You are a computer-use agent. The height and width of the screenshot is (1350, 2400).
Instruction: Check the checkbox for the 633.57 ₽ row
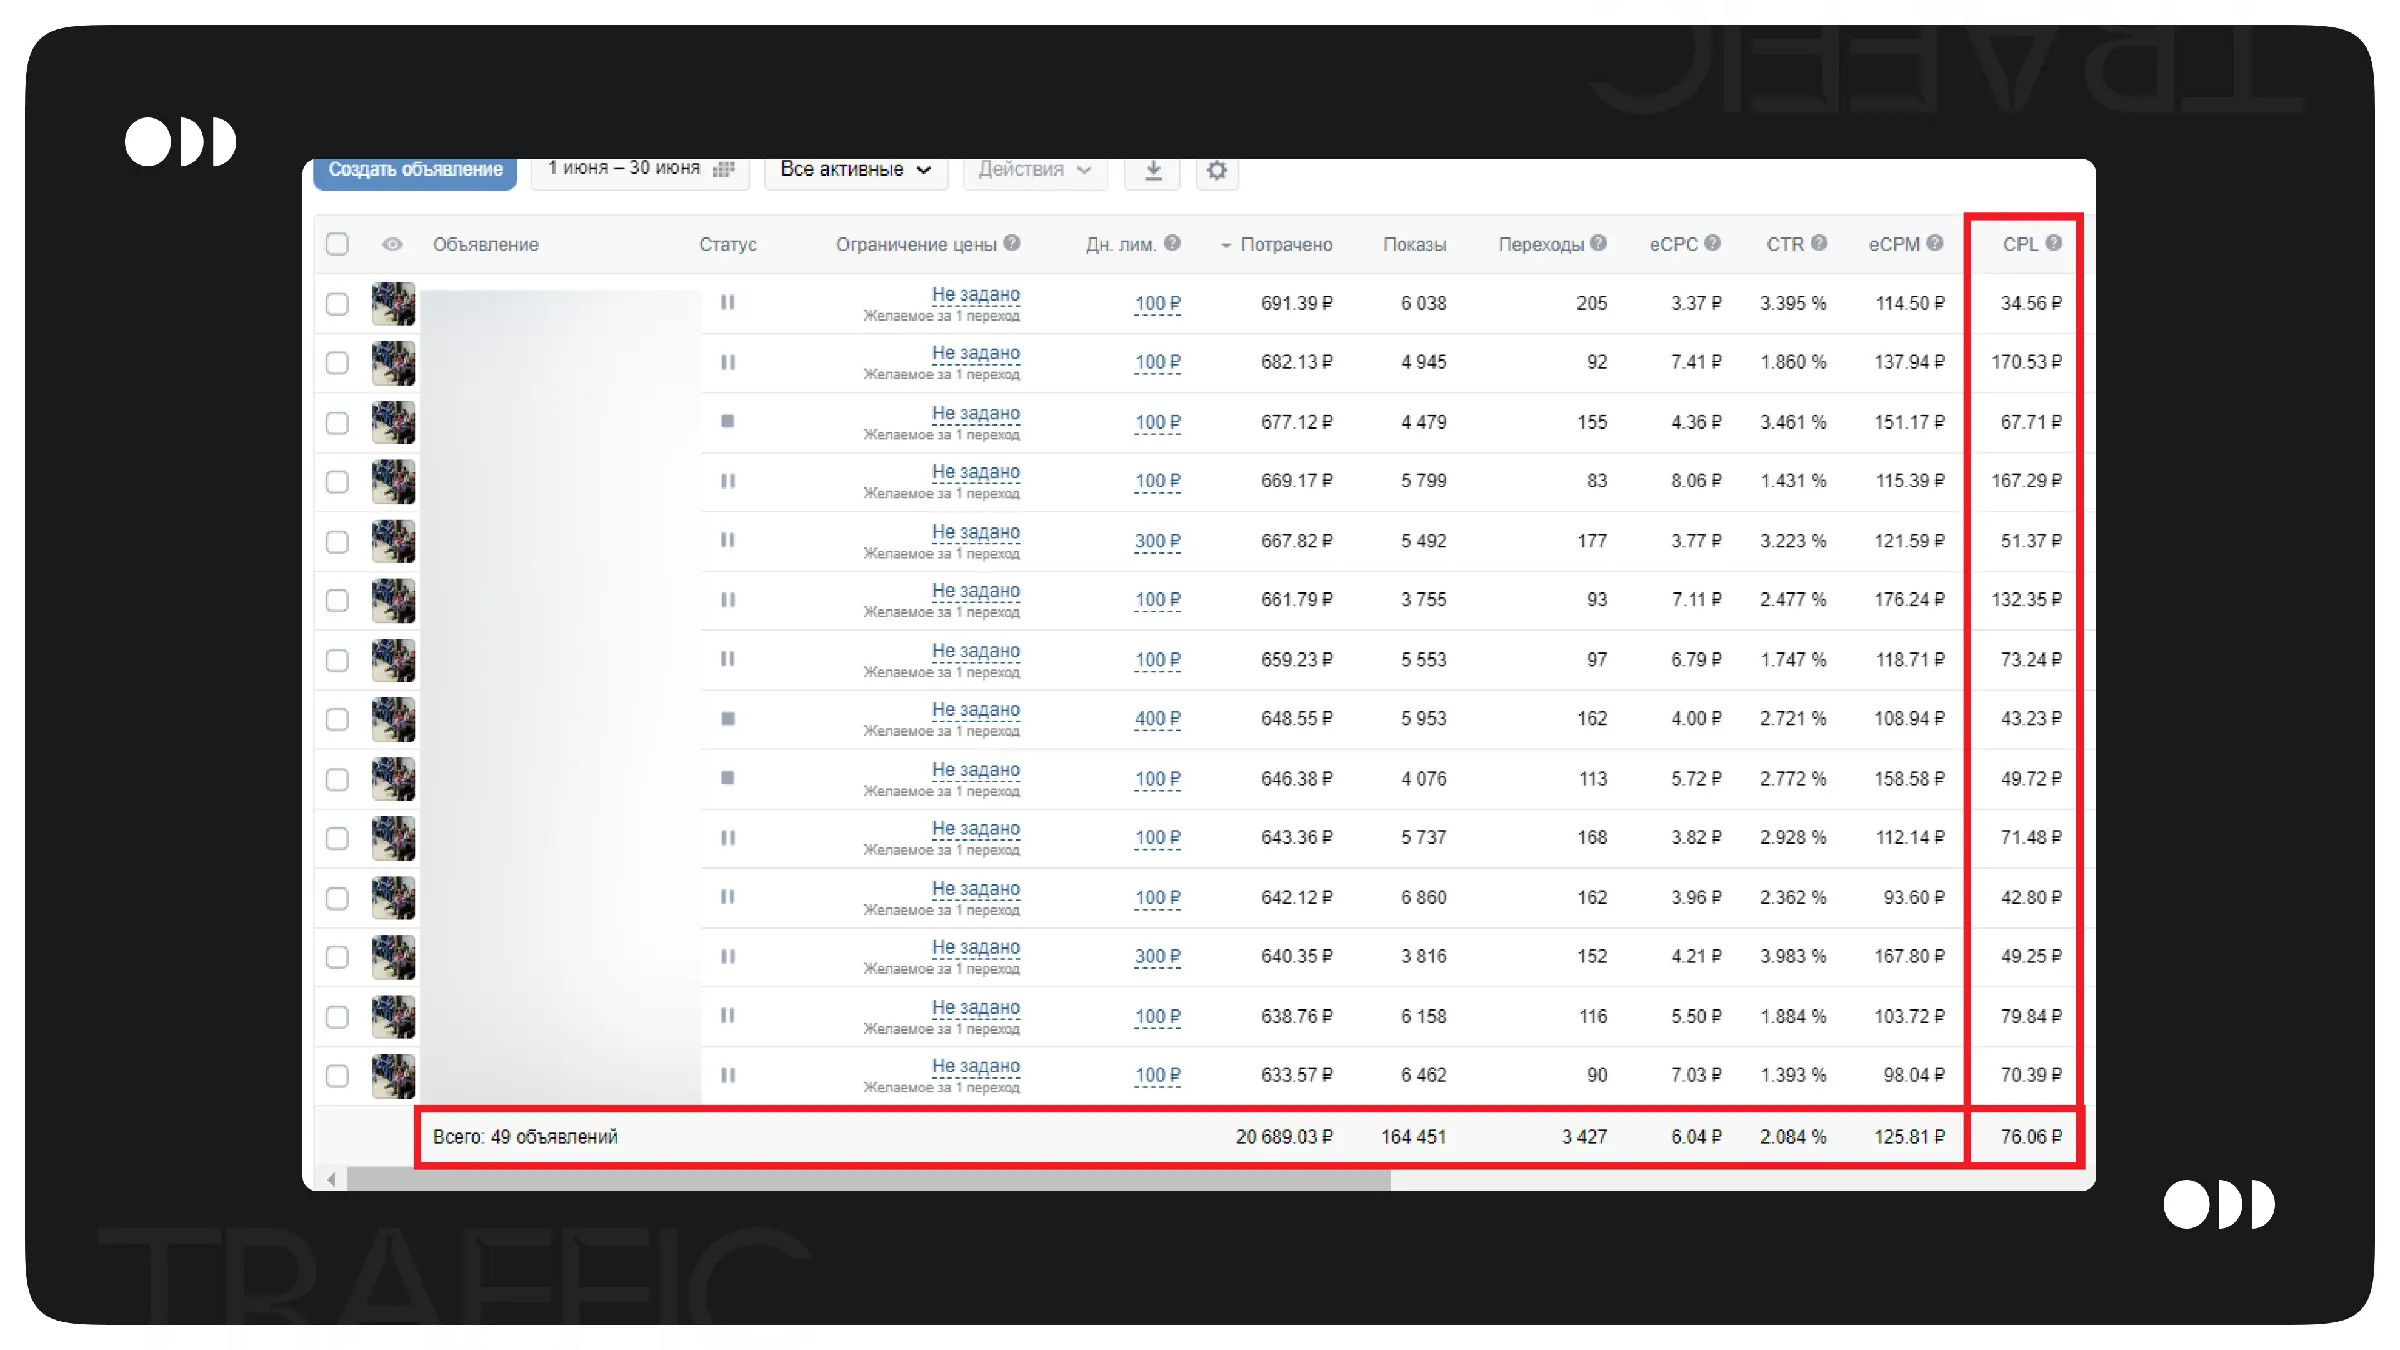(x=338, y=1075)
